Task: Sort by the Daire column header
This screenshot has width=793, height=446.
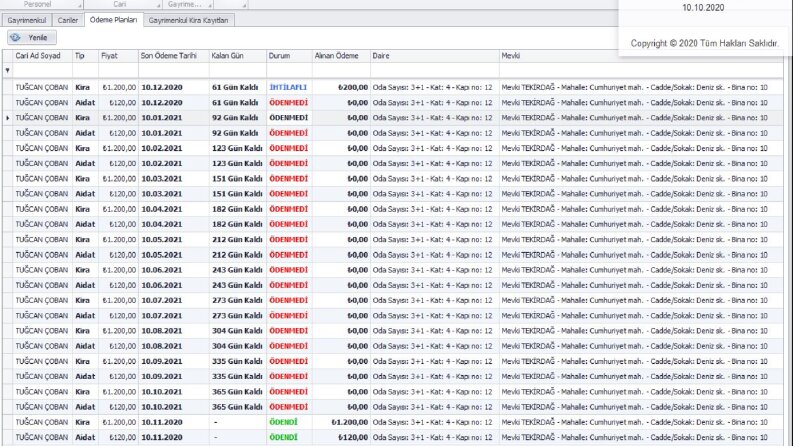Action: 434,56
